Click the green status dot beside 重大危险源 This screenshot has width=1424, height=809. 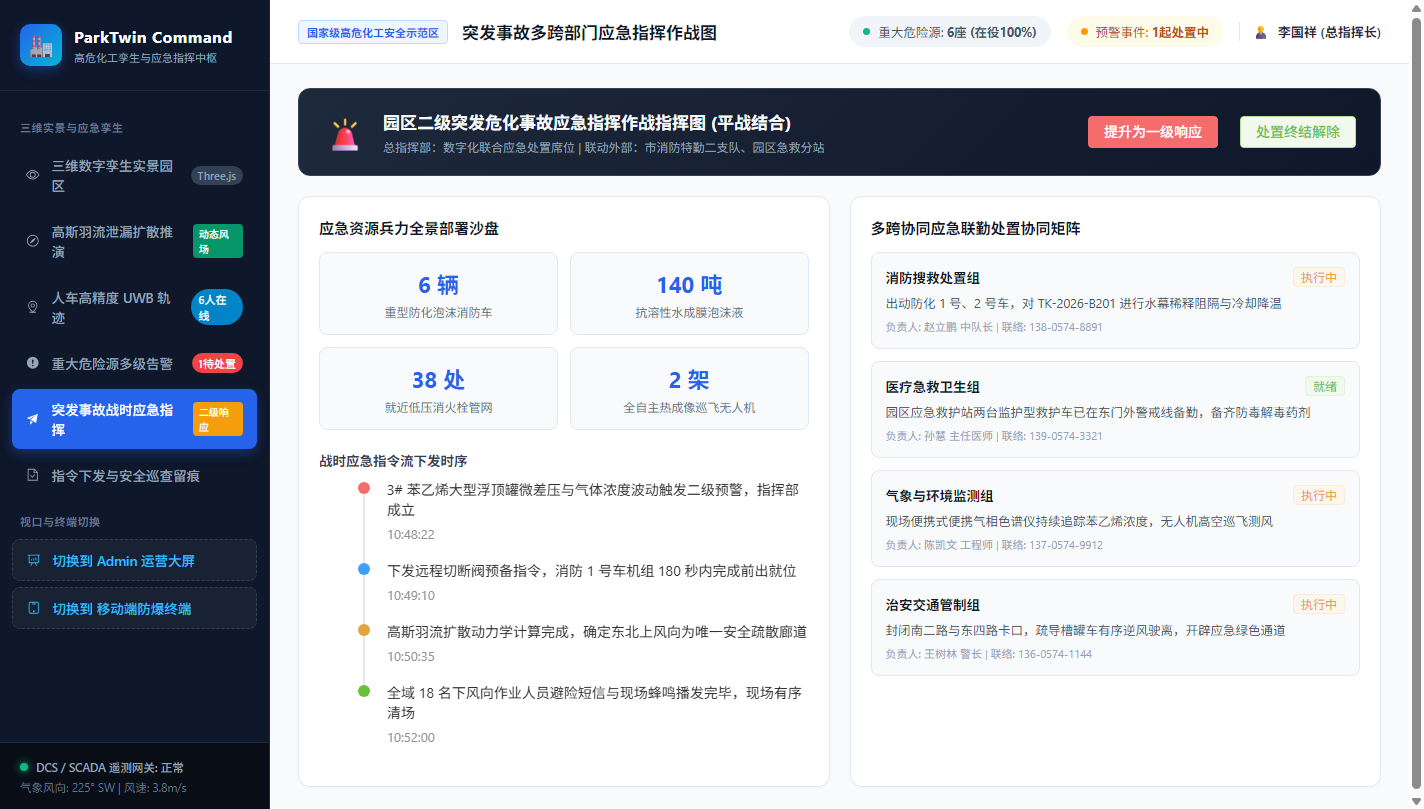click(x=866, y=32)
